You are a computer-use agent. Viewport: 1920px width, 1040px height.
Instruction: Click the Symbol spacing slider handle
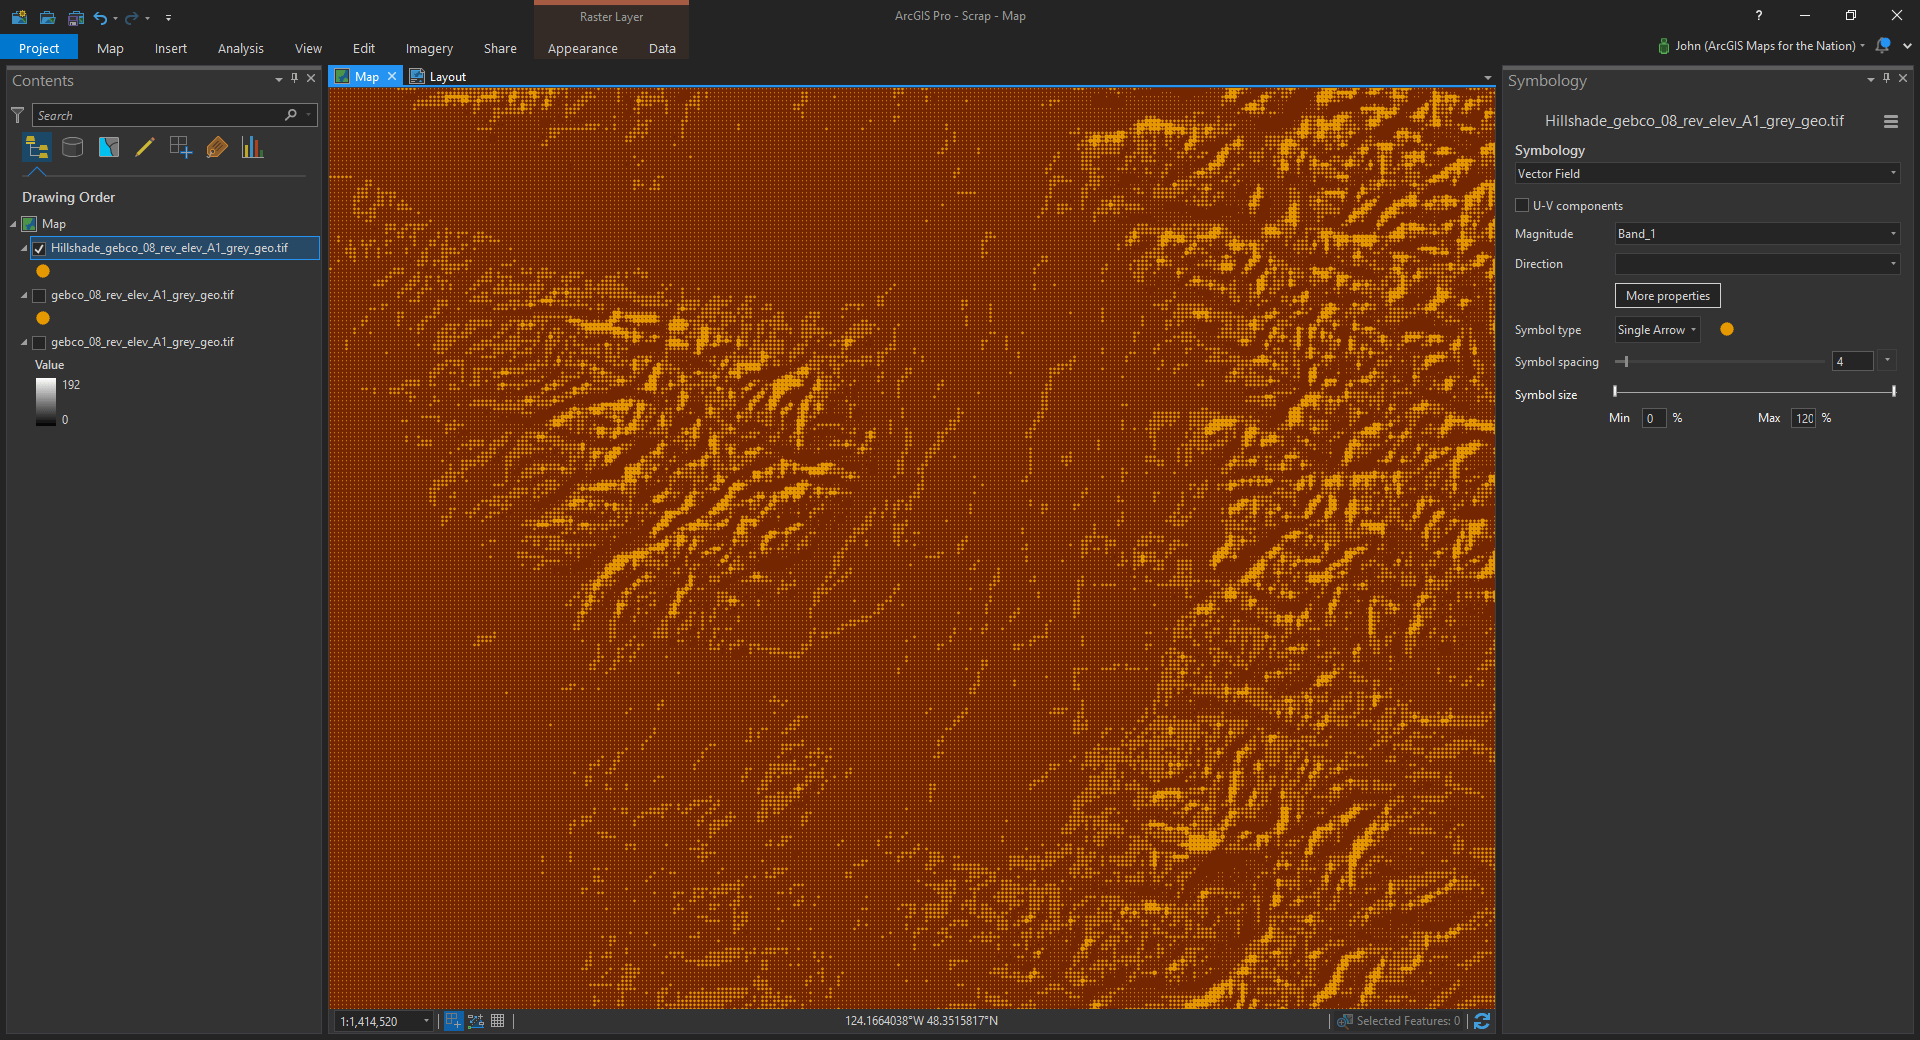pos(1627,361)
